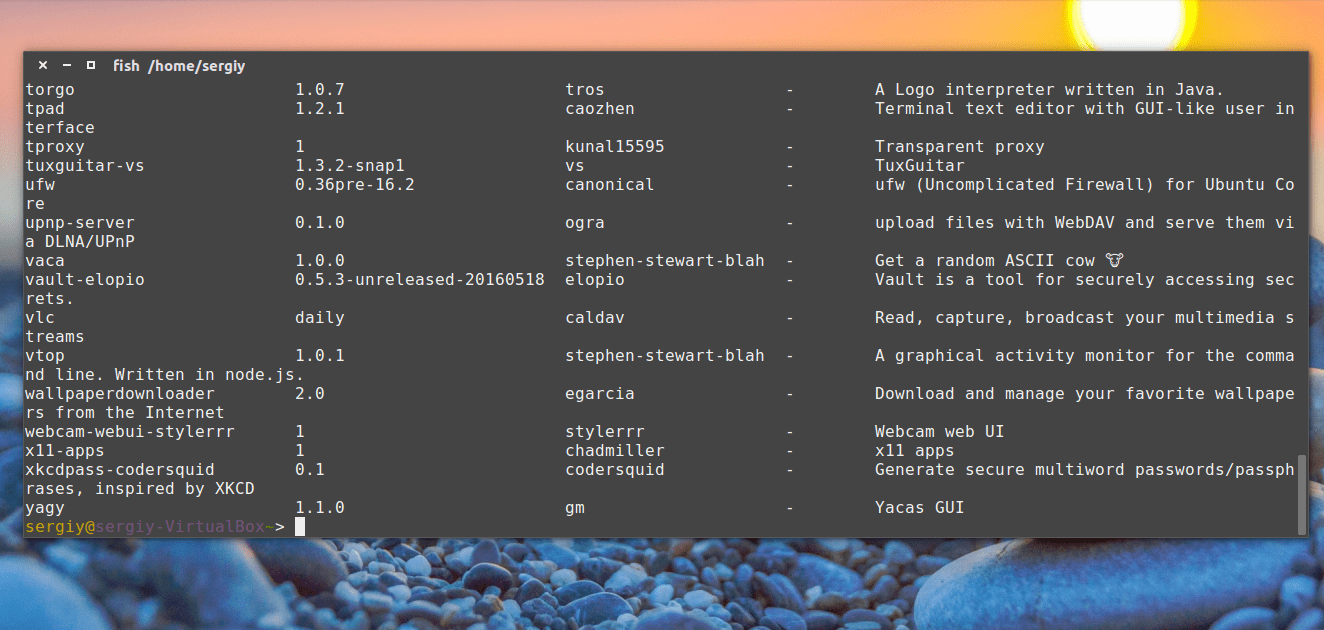This screenshot has height=630, width=1324.
Task: Click developer name 'kunal15595'
Action: 614,147
